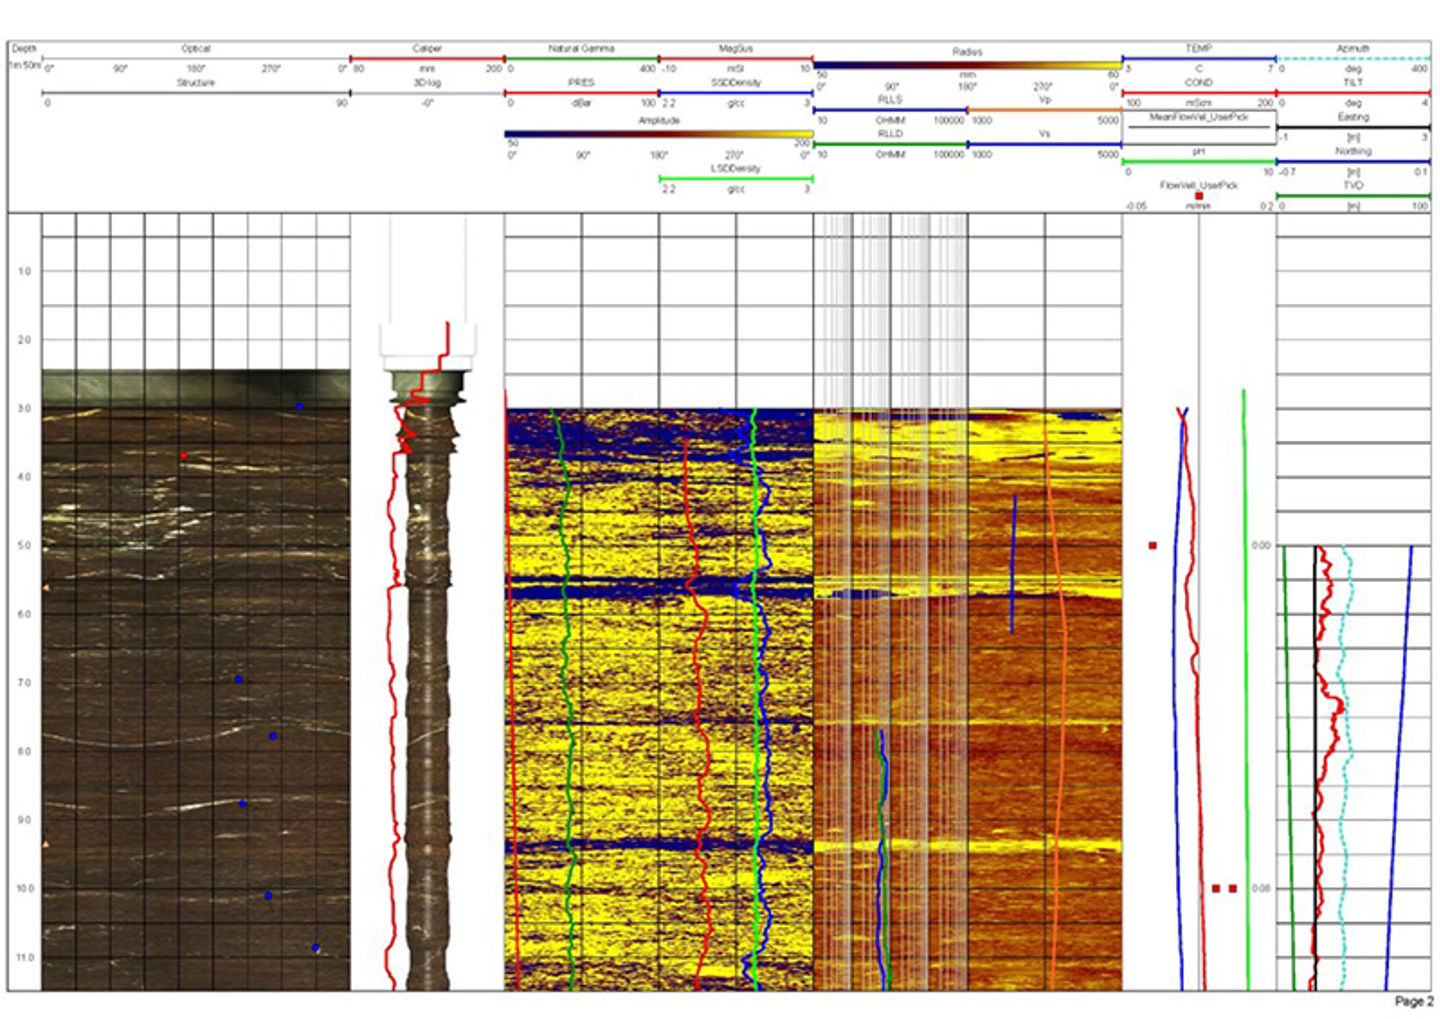Screen dimensions: 1440x1019
Task: Click the Radius color scale bar
Action: pos(966,65)
